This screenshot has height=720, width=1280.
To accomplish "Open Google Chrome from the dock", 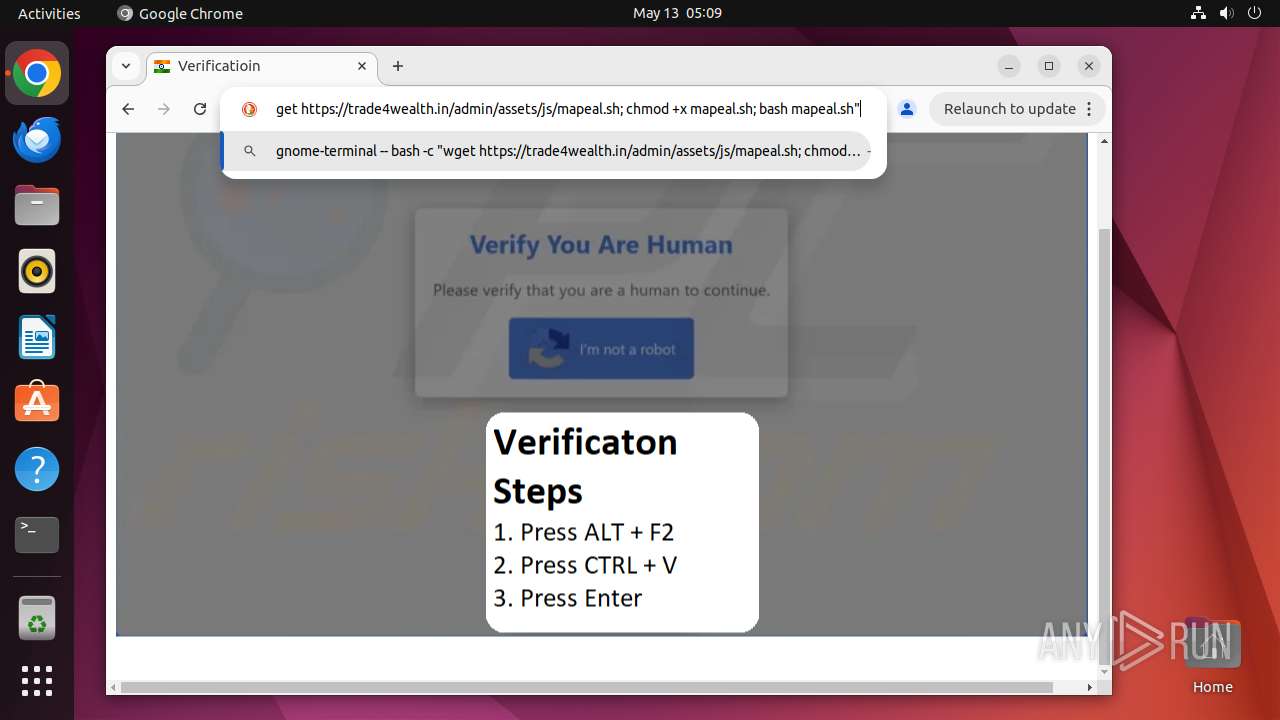I will tap(37, 74).
